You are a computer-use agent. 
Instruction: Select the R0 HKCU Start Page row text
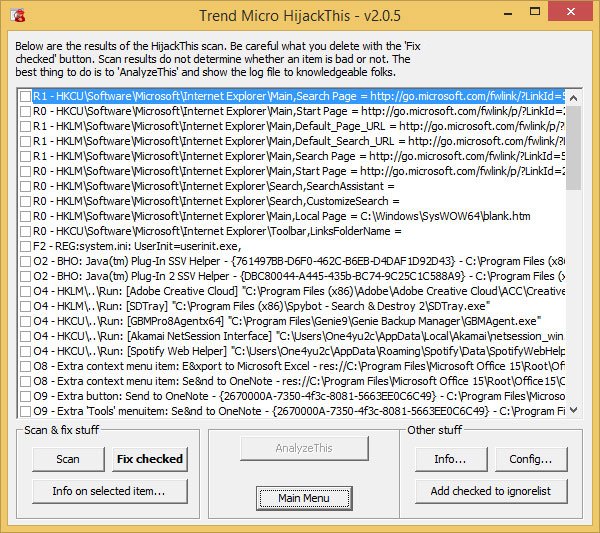click(x=298, y=111)
